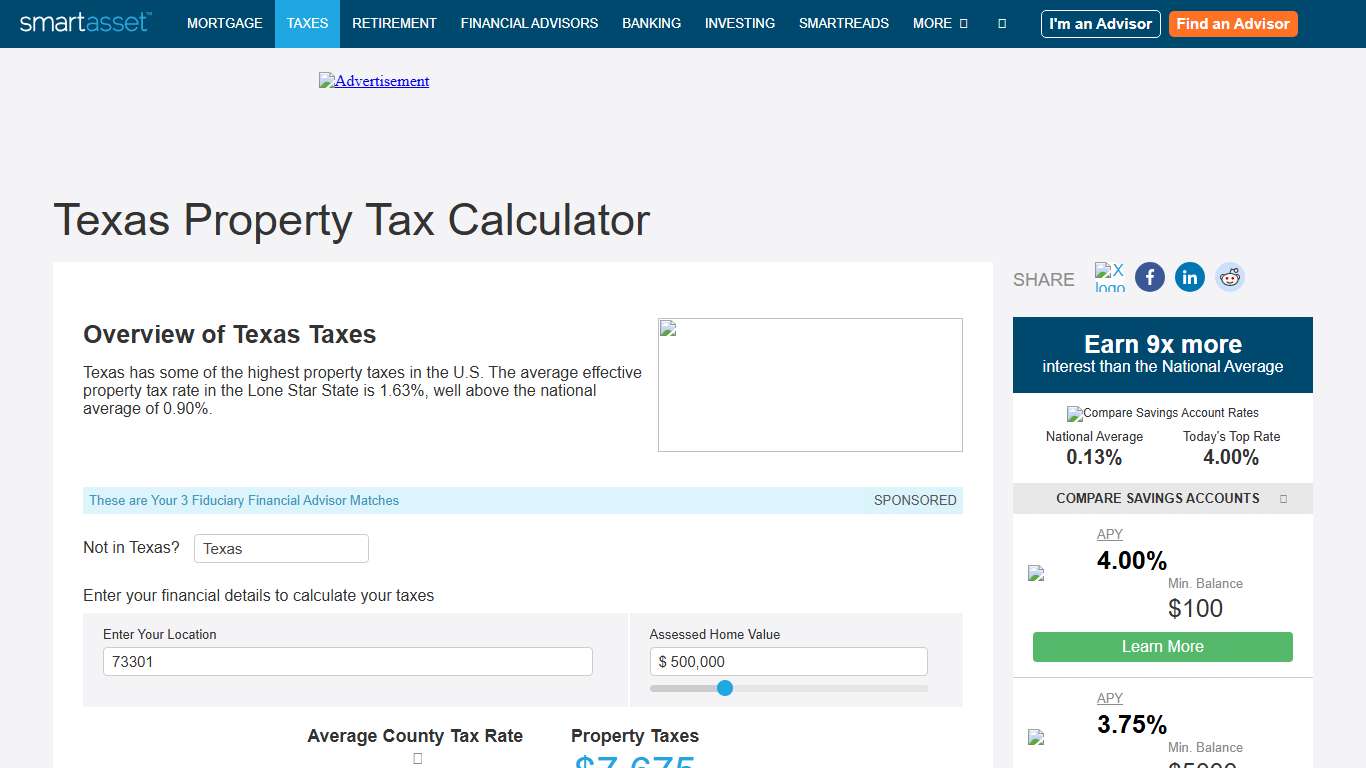This screenshot has width=1366, height=768.
Task: Open the INVESTING menu item
Action: point(739,23)
